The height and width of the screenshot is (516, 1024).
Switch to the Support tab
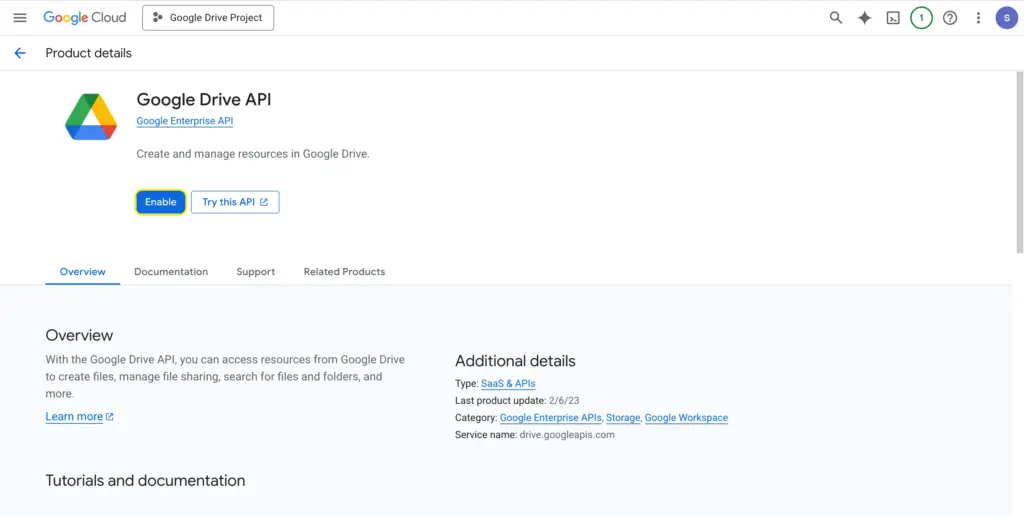pos(255,272)
